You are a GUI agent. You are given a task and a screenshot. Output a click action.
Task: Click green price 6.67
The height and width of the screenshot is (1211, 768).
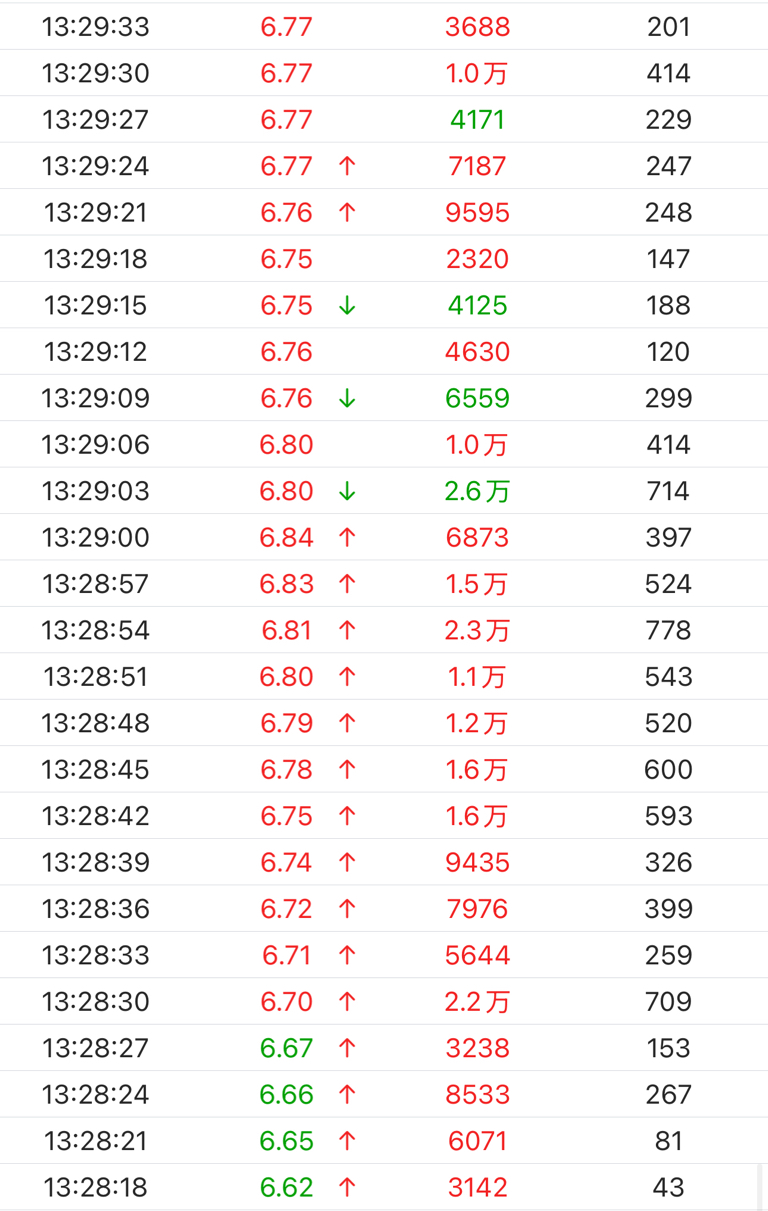tap(287, 1048)
